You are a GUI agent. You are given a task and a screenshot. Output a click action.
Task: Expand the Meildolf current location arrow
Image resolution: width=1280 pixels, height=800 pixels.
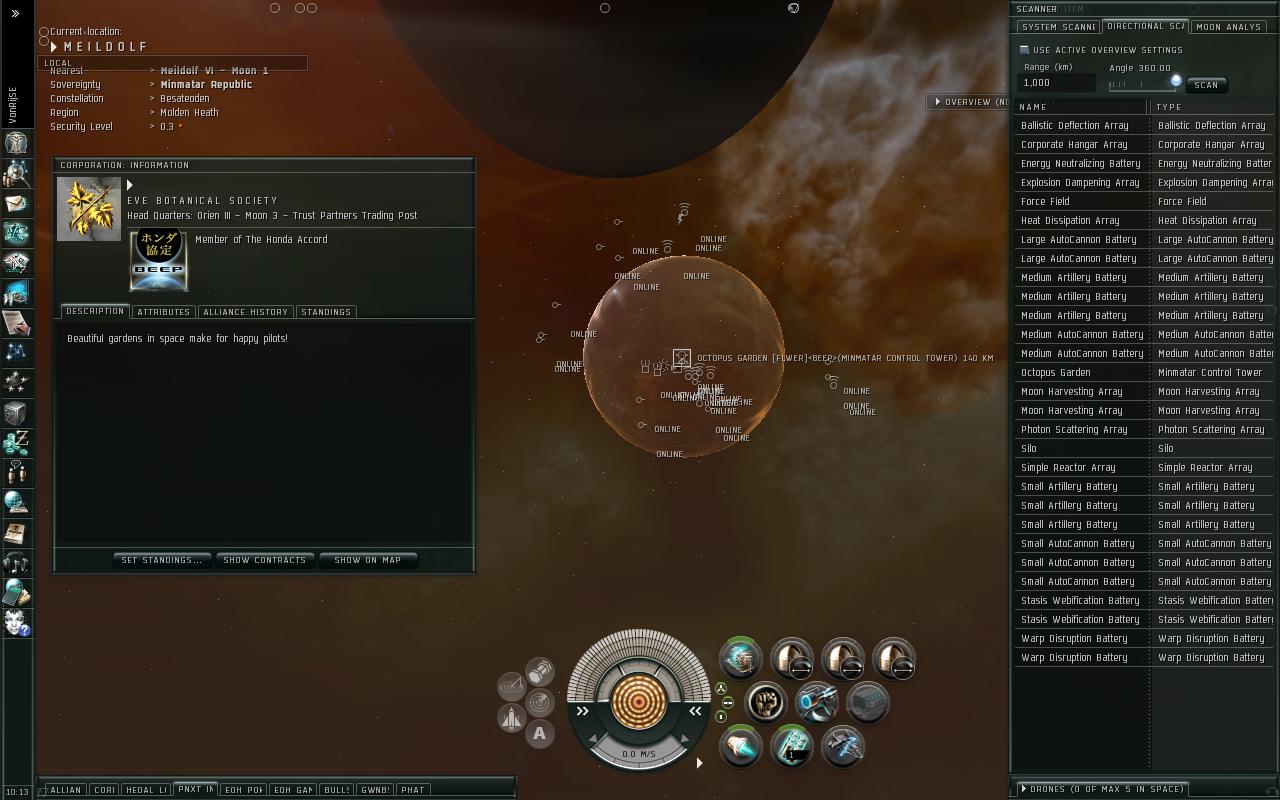pyautogui.click(x=54, y=47)
